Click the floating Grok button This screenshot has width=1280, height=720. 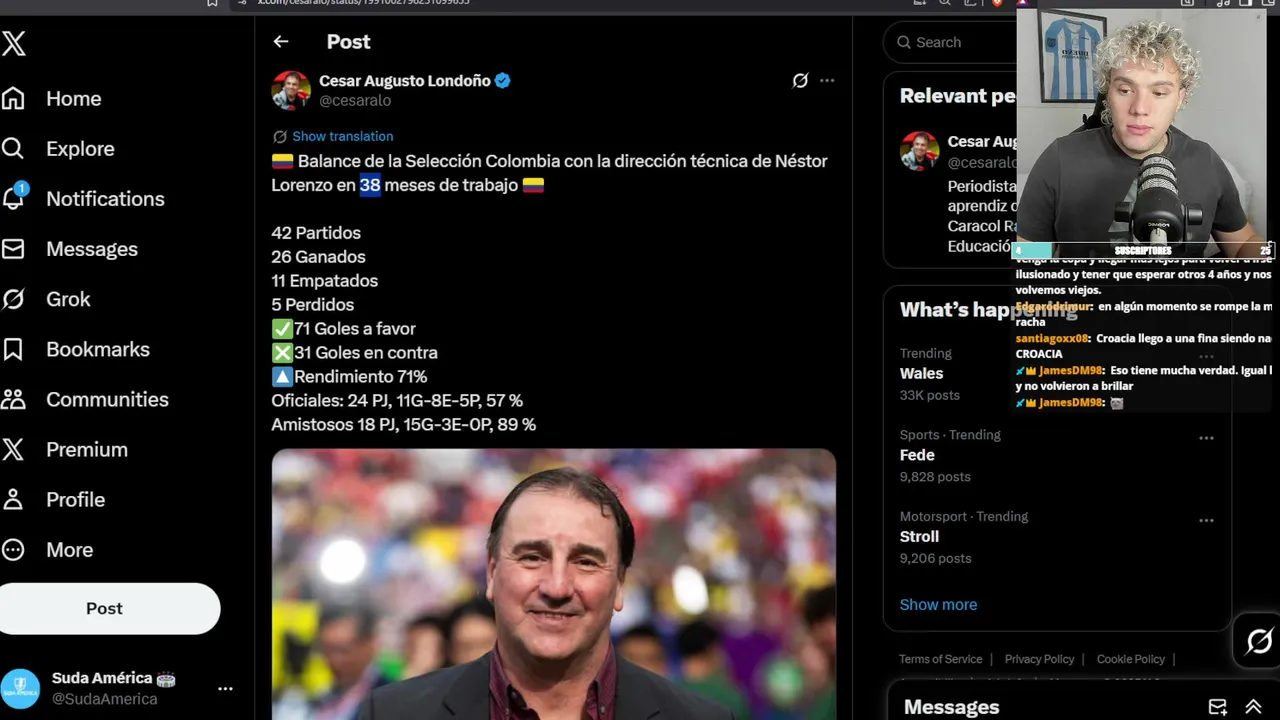click(x=1258, y=641)
